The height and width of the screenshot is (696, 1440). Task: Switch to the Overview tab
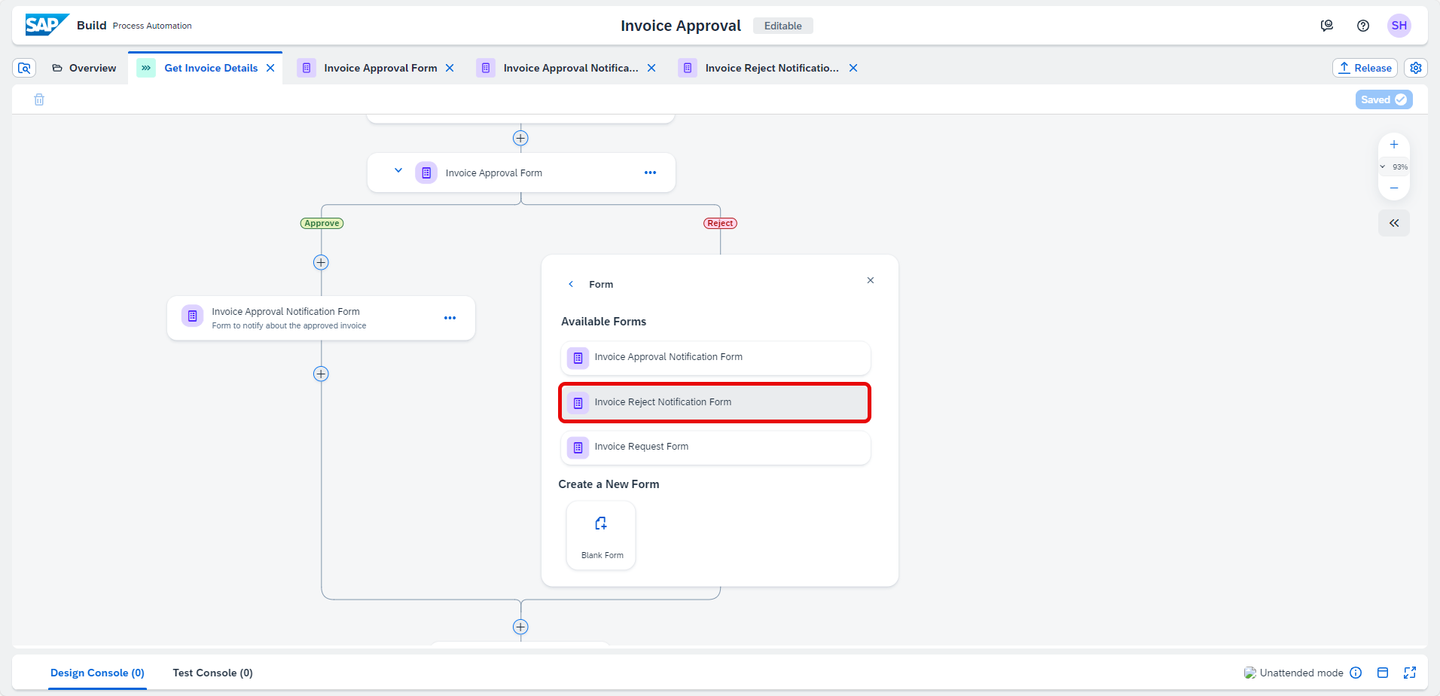84,68
